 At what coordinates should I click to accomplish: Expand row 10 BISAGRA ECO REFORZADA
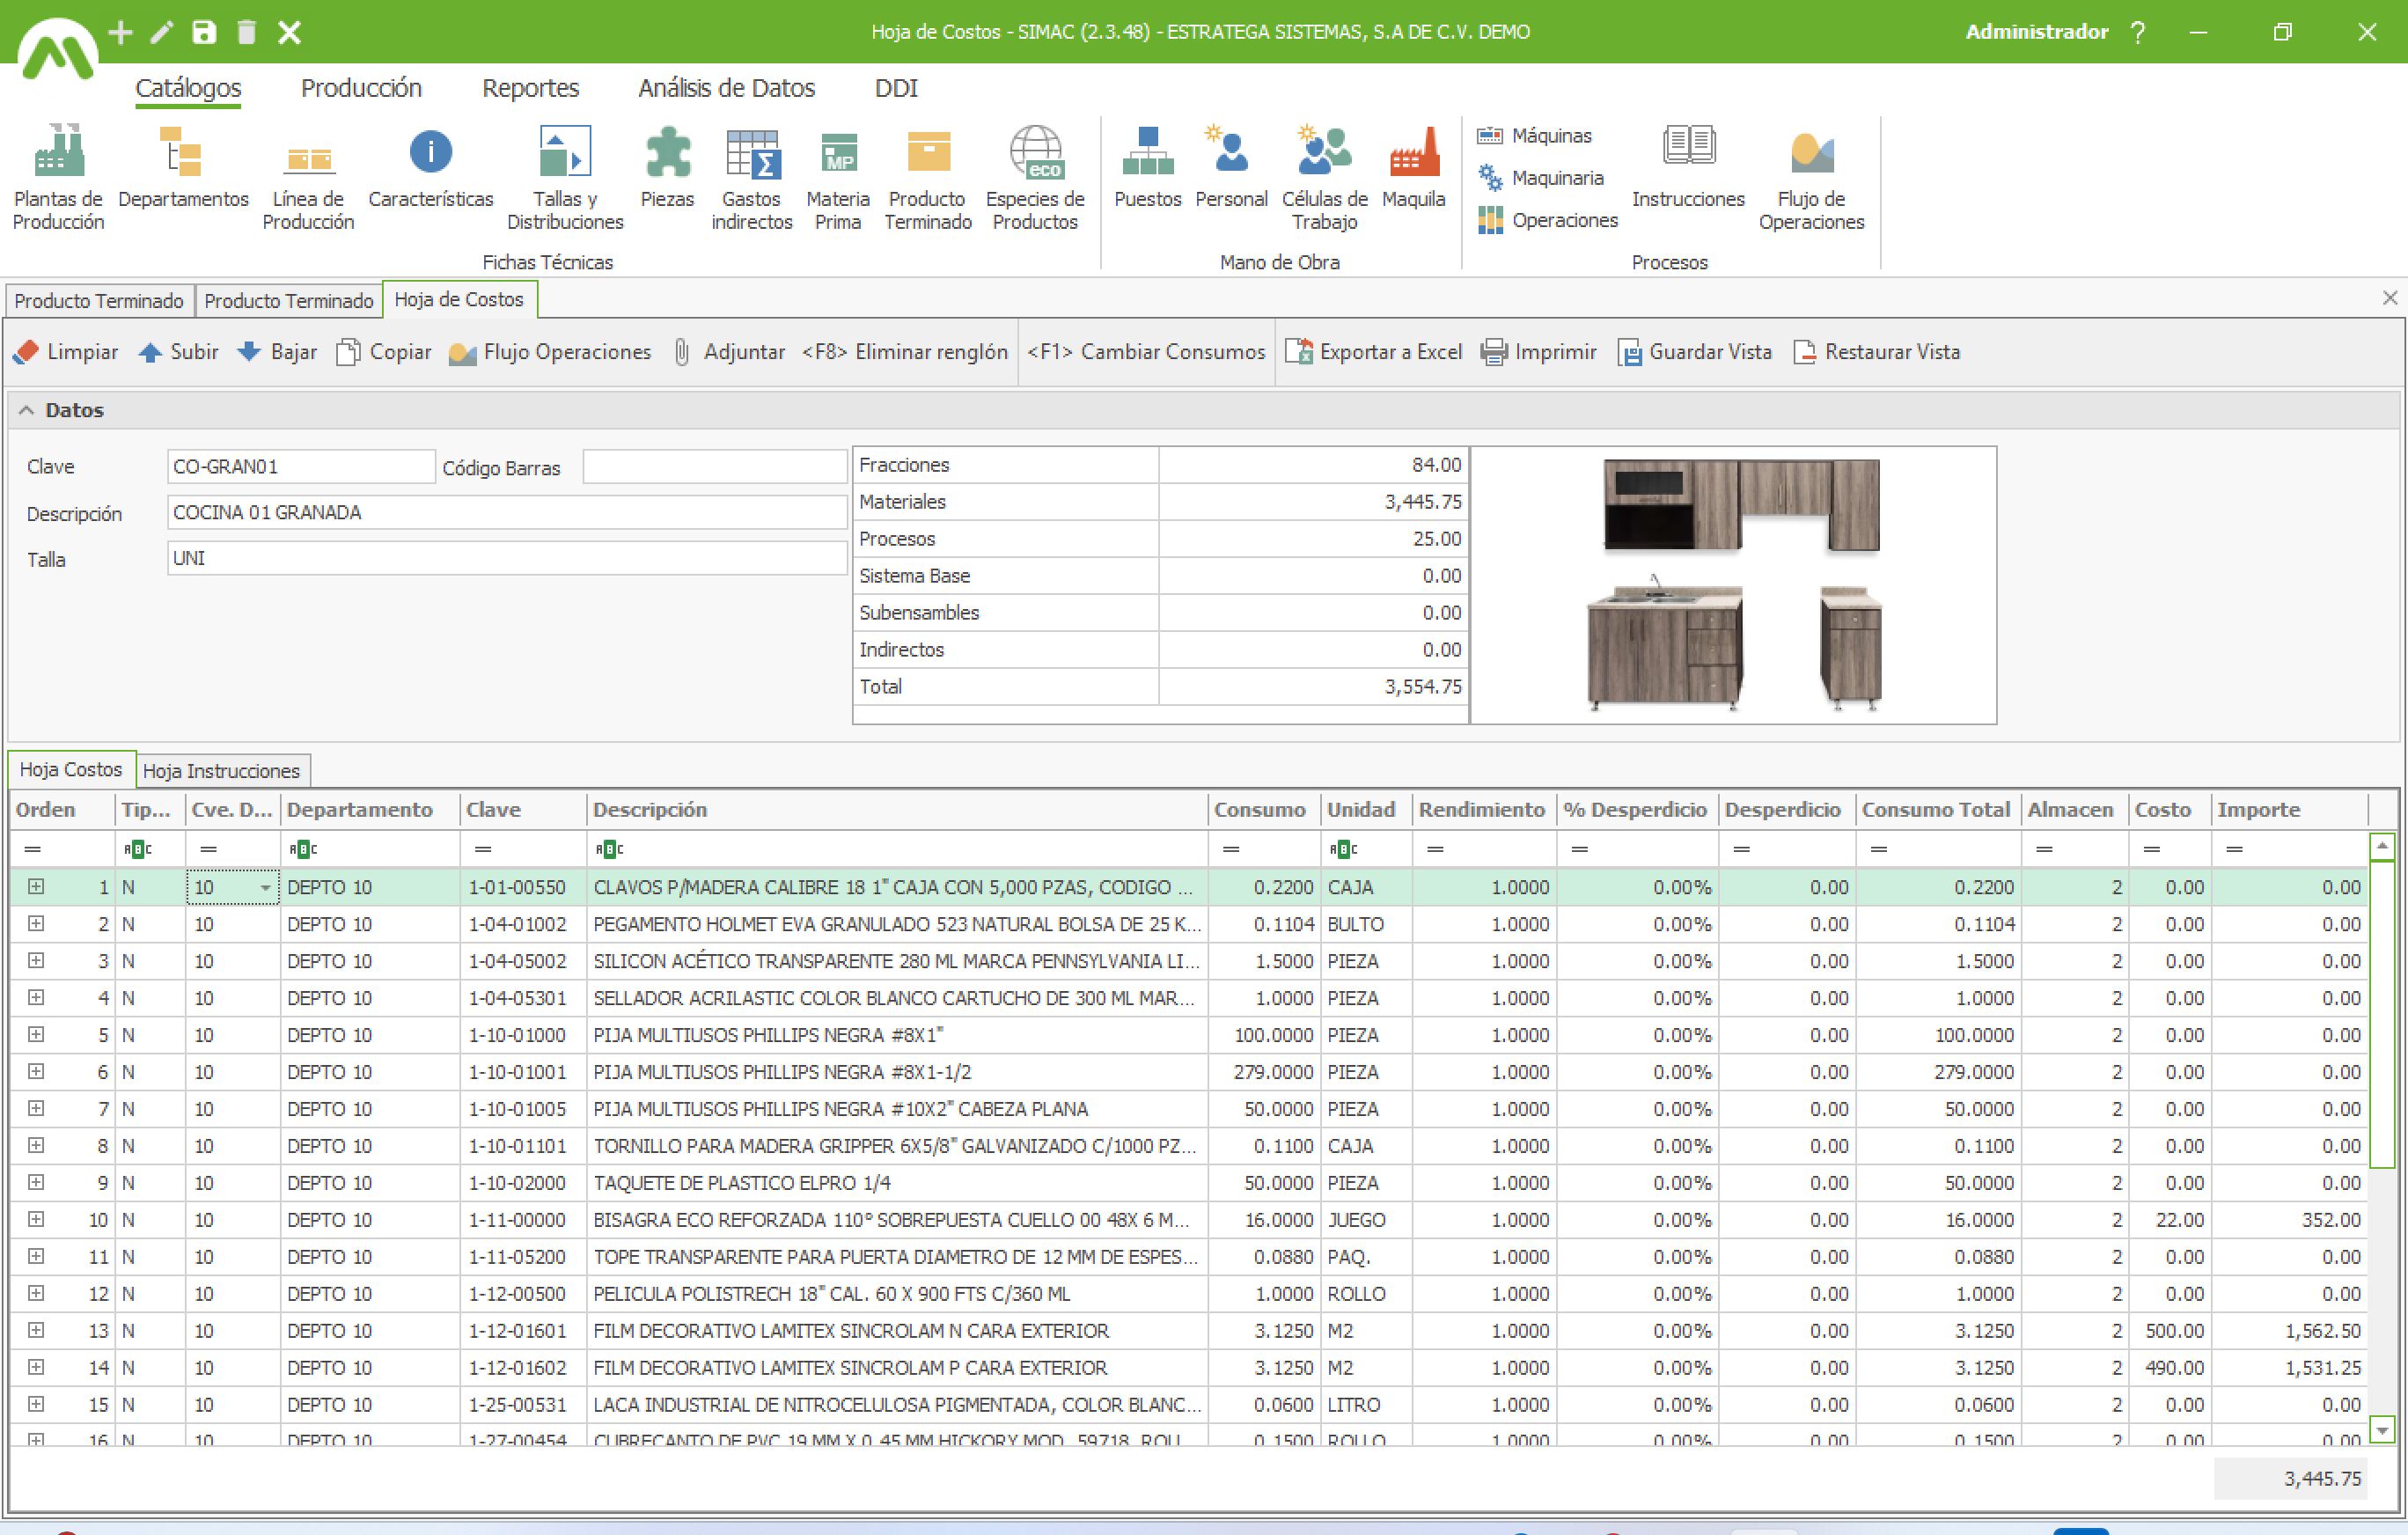coord(36,1219)
